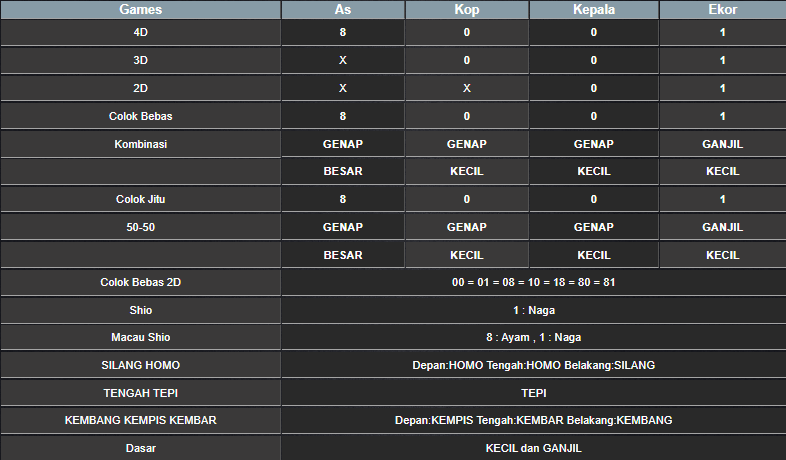
Task: Select the 4D row label
Action: pyautogui.click(x=140, y=33)
